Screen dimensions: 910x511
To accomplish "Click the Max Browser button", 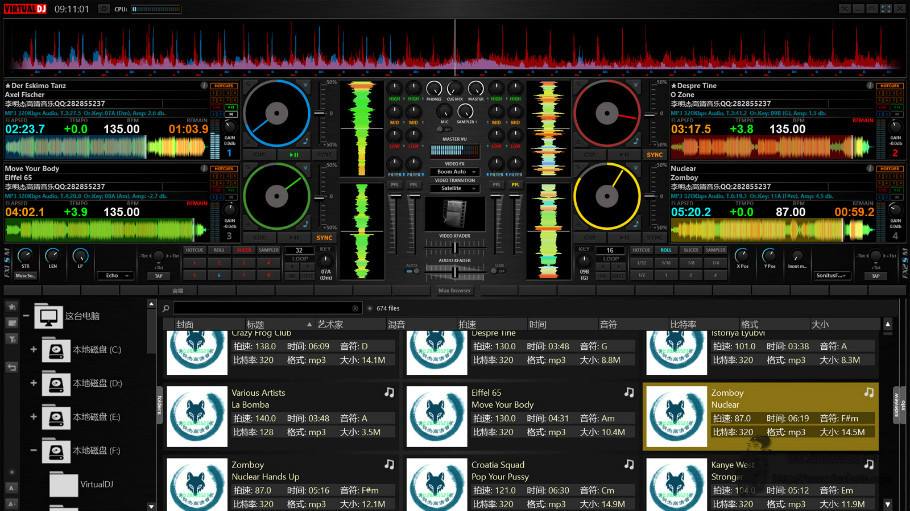I will (454, 290).
